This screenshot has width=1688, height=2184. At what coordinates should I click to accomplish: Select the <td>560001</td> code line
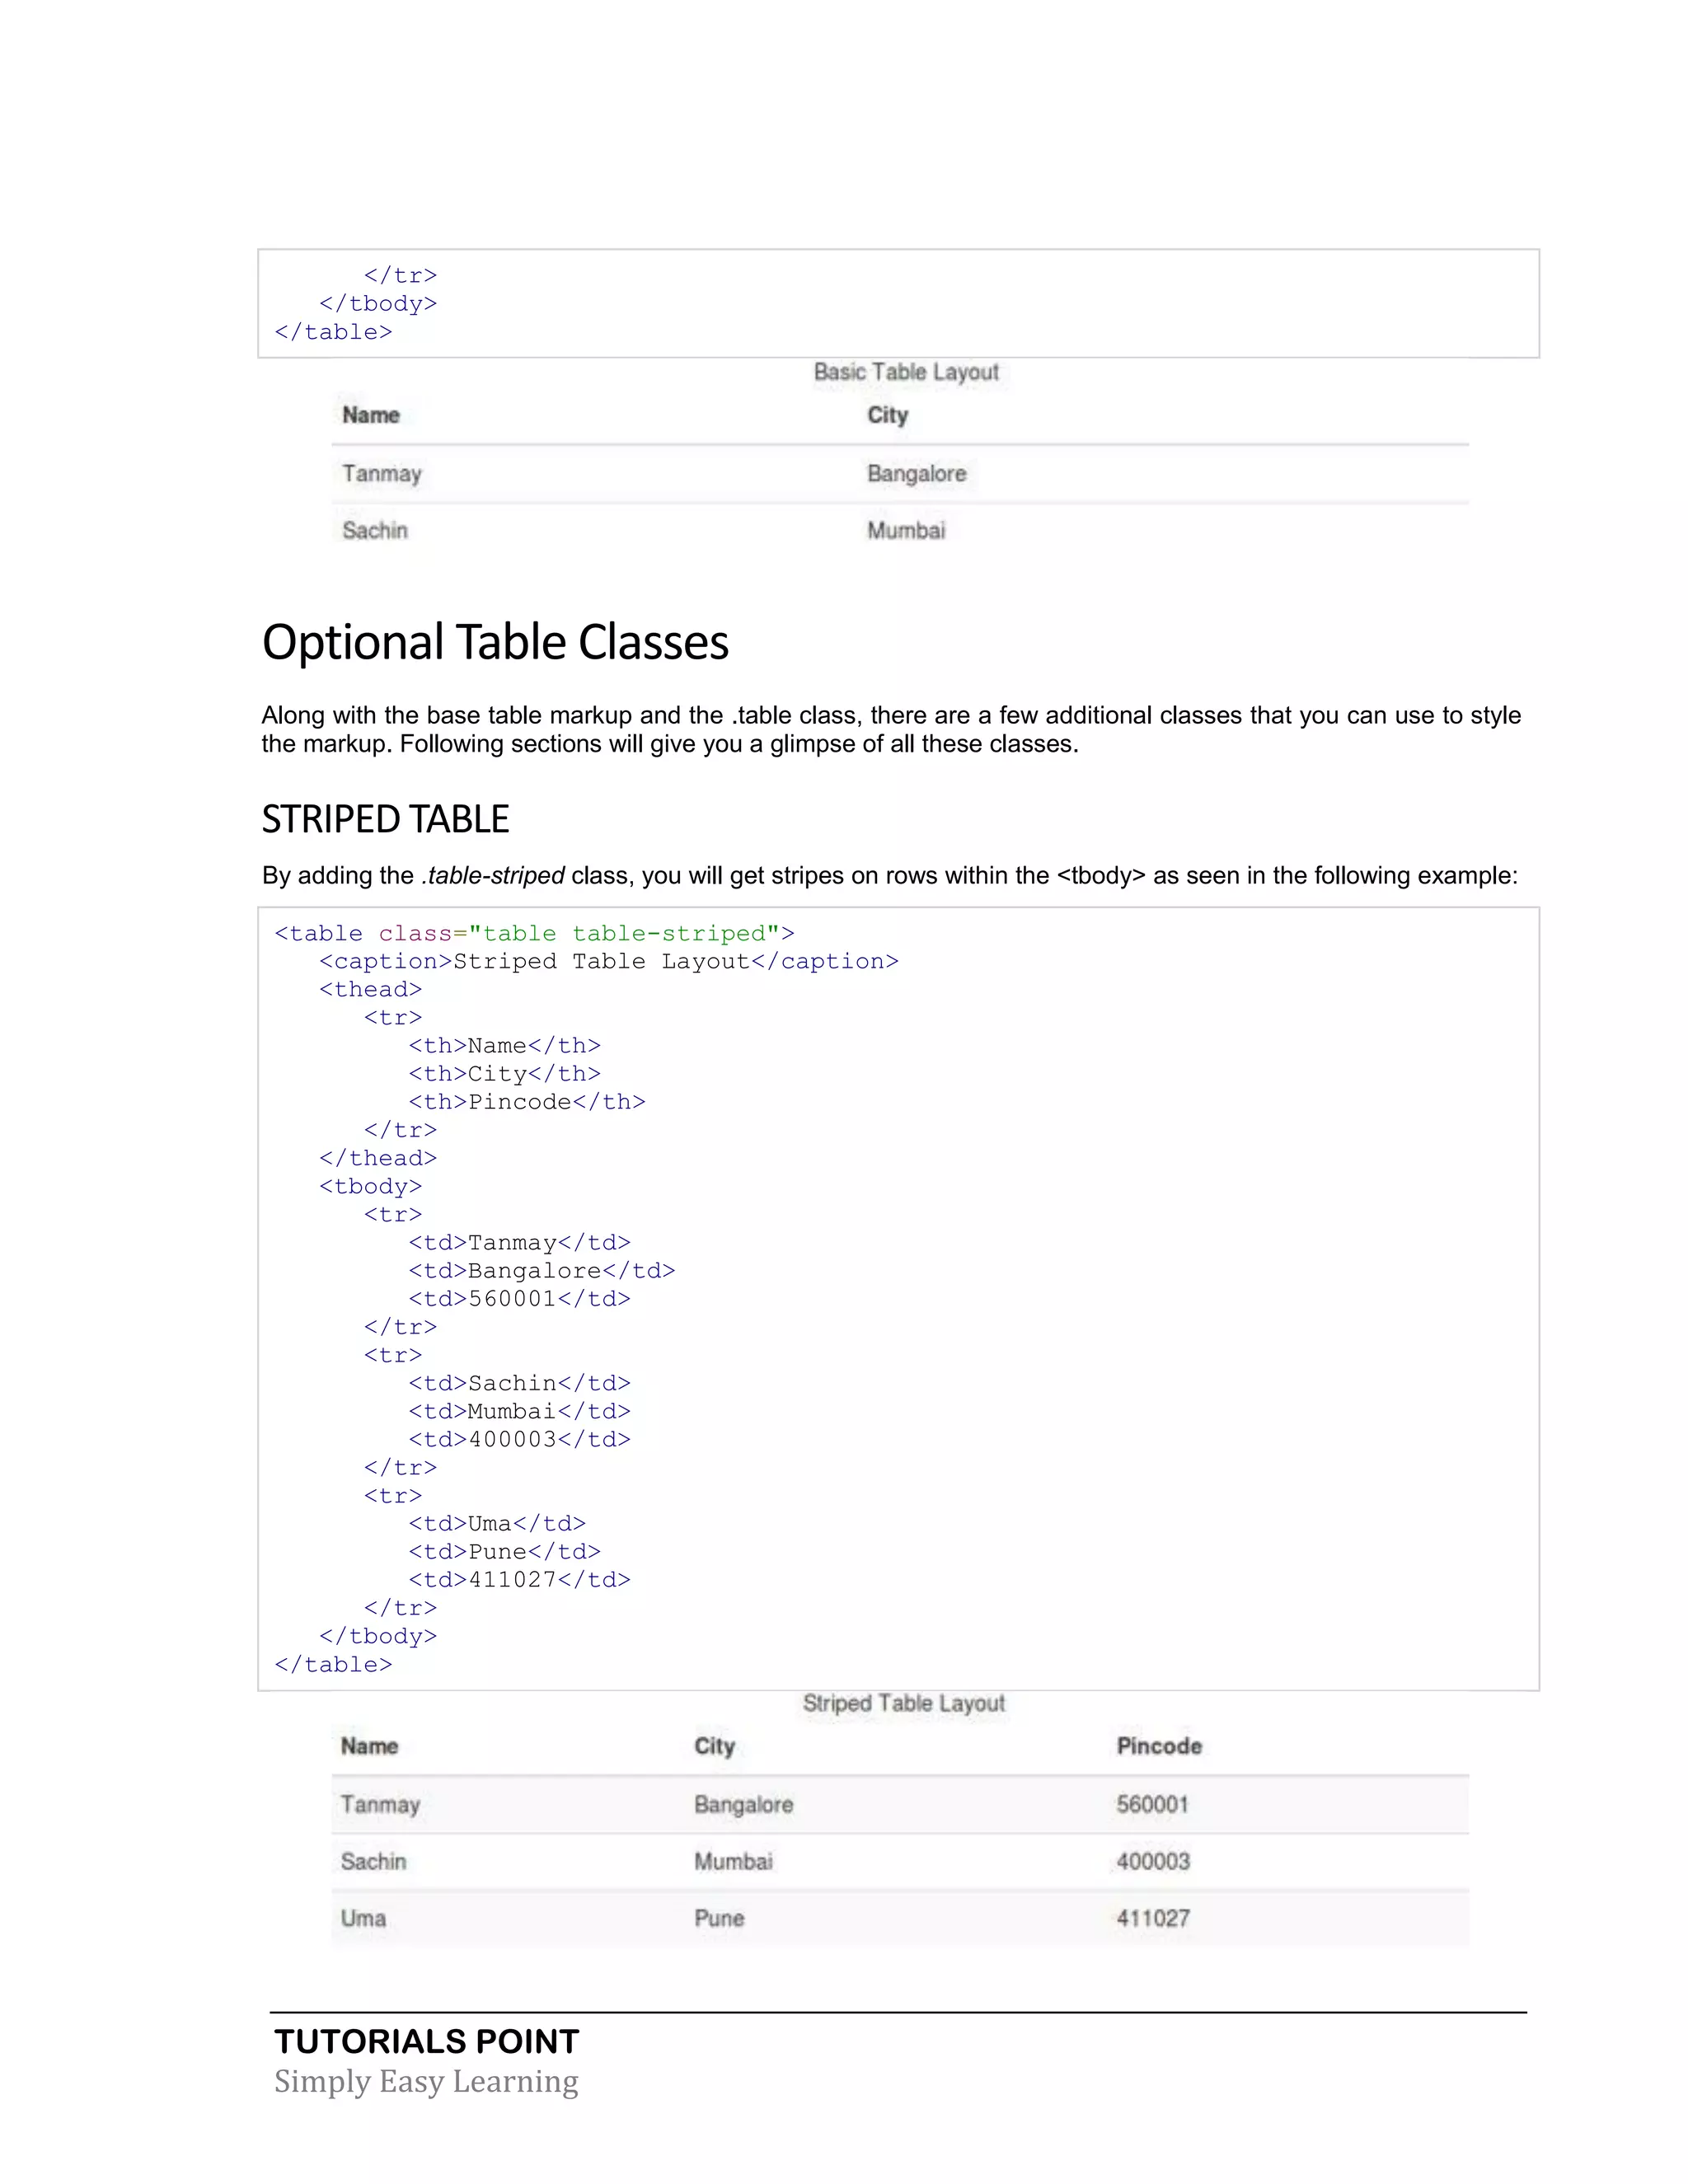click(x=520, y=1299)
